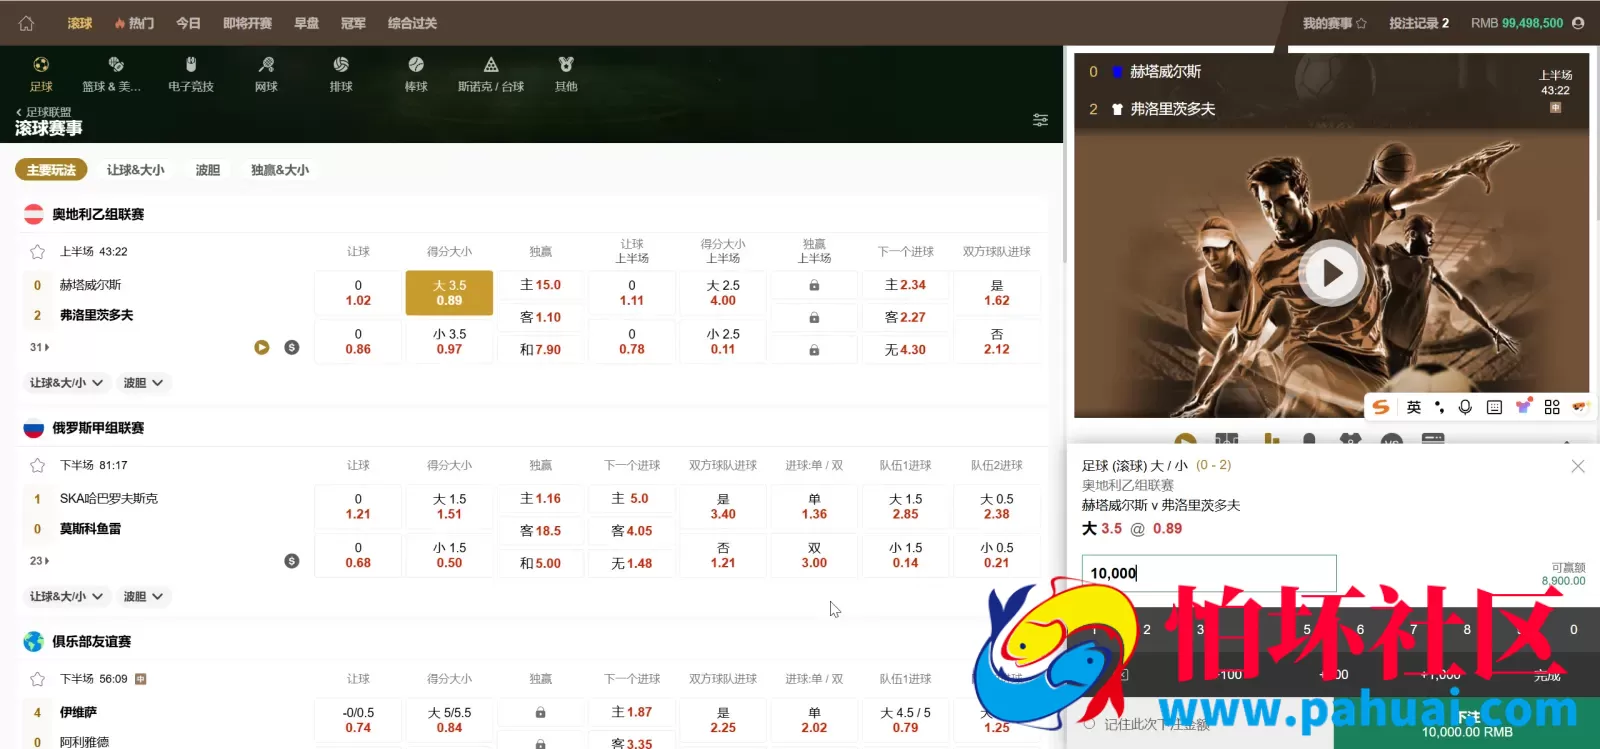The height and width of the screenshot is (749, 1600).
Task: Click the Sogou input method S logo
Action: pos(1381,407)
